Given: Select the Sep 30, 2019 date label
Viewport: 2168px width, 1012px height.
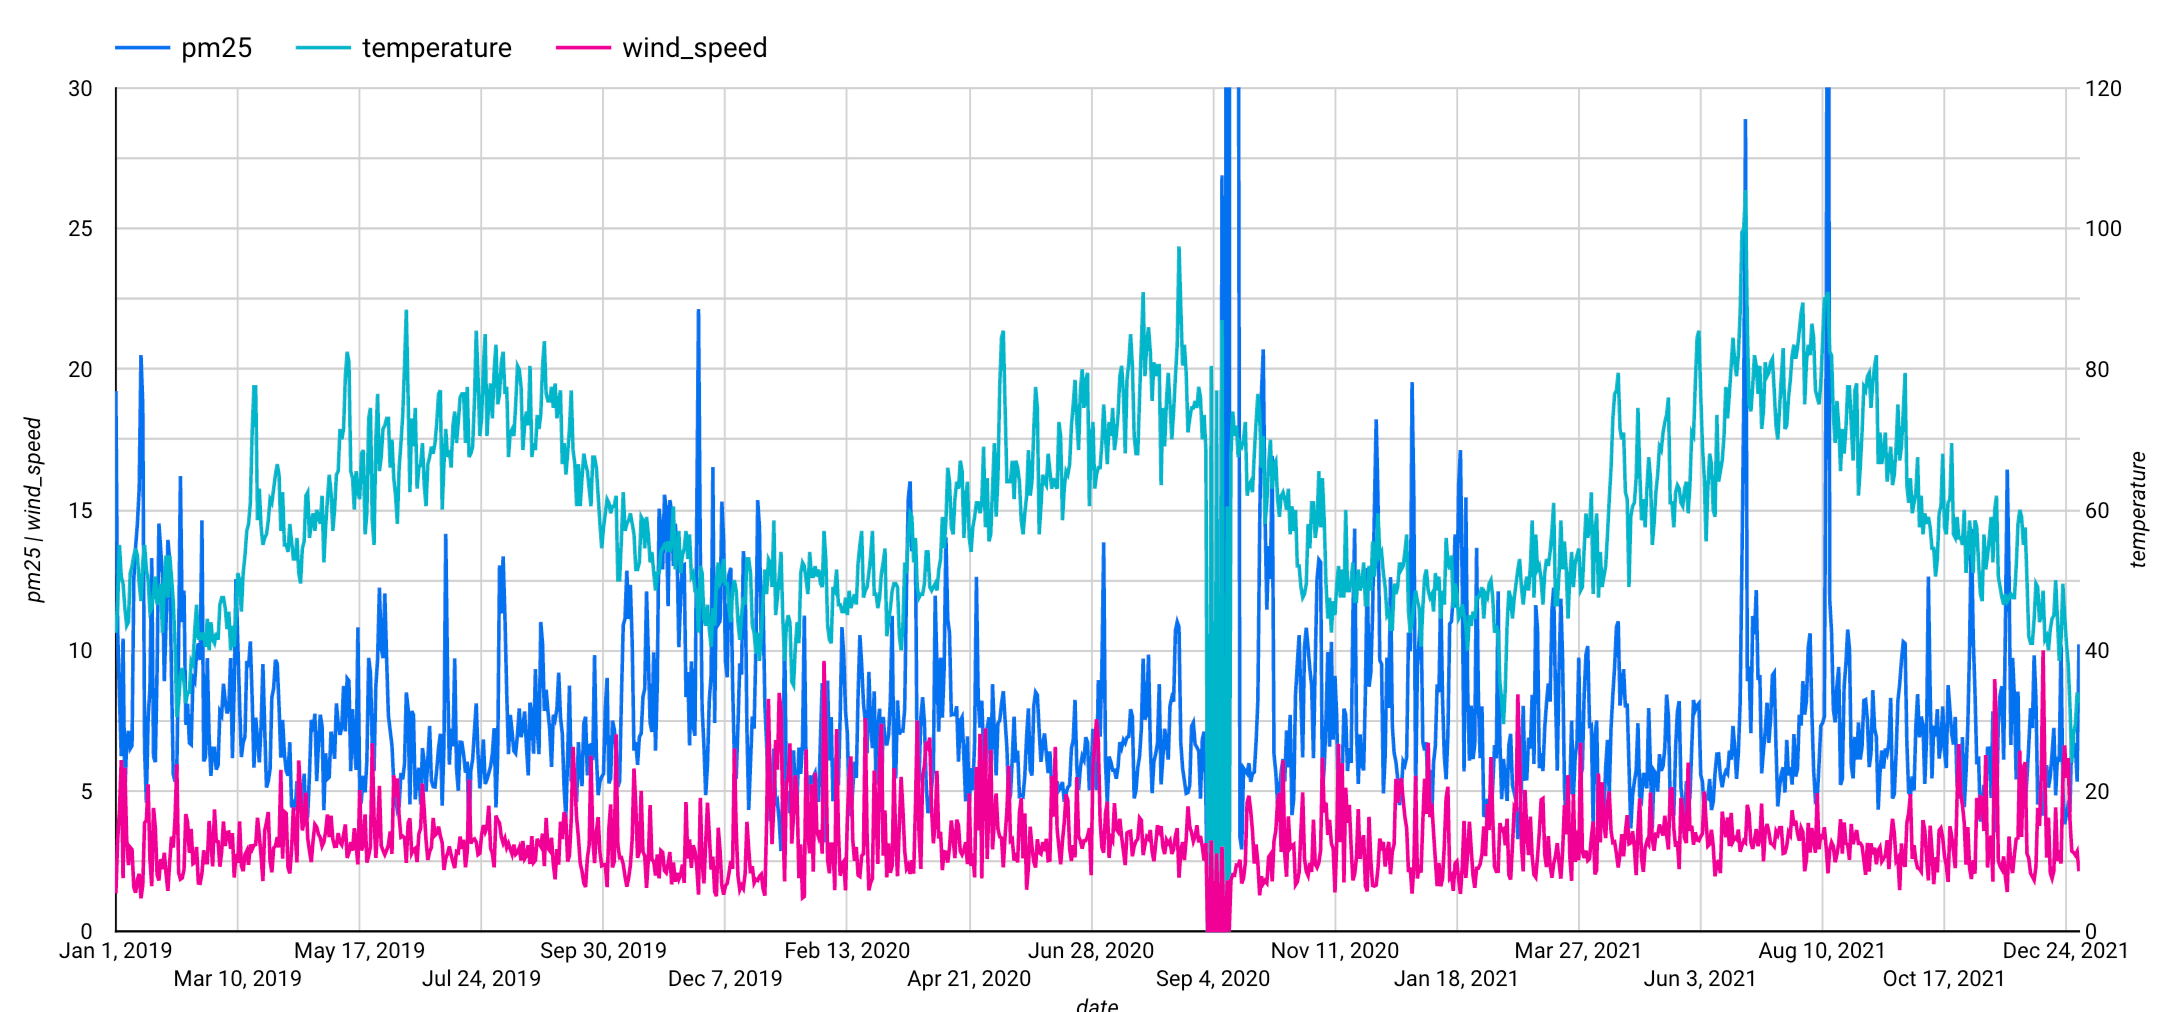Looking at the screenshot, I should (x=603, y=950).
